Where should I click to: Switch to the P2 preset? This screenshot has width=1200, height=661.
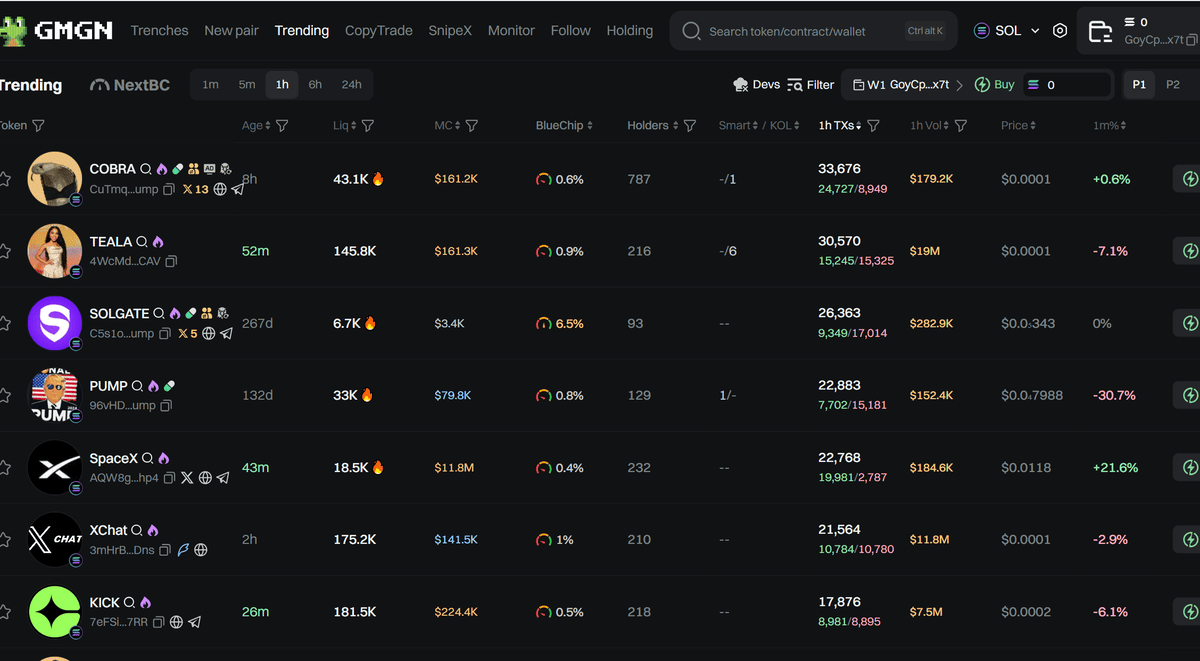(1173, 85)
